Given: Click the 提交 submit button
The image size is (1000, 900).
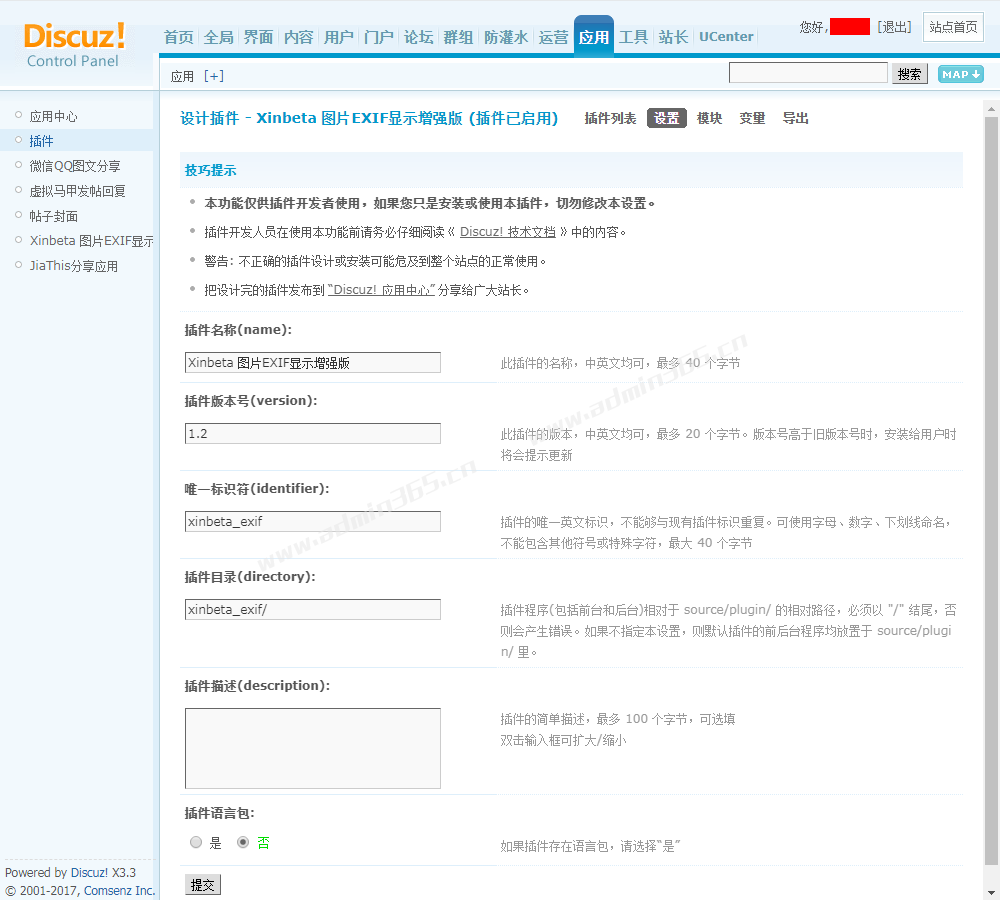Looking at the screenshot, I should click(203, 885).
